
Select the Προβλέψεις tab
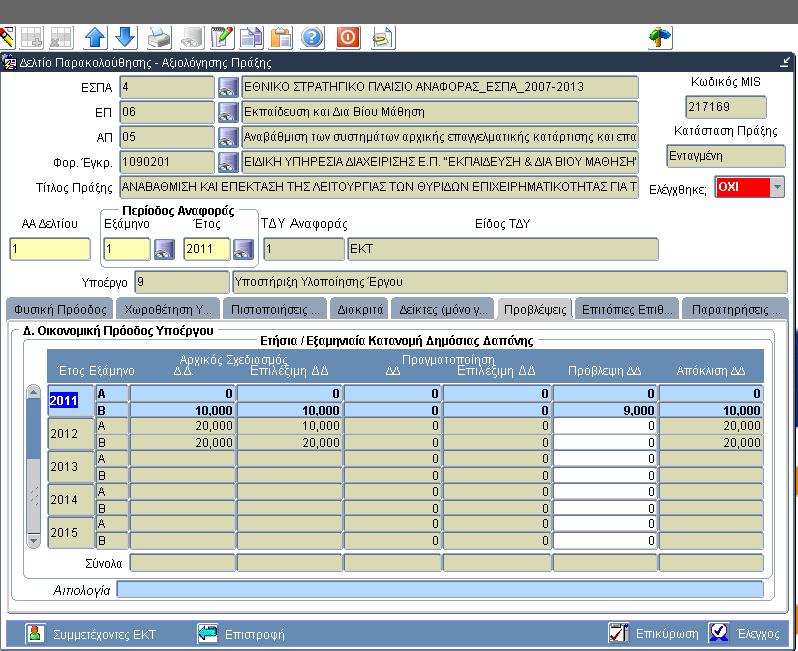click(x=535, y=309)
